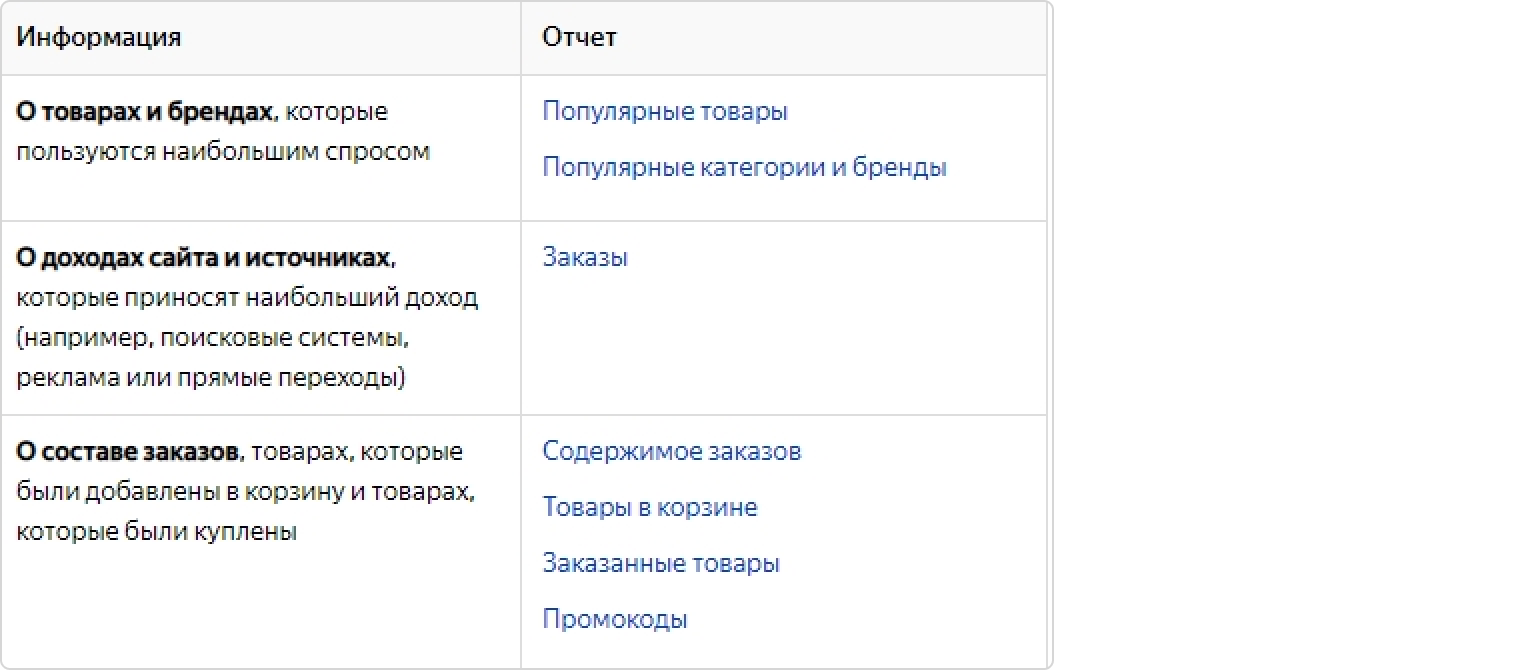
Task: Click bold text О составе заказов
Action: pos(129,451)
